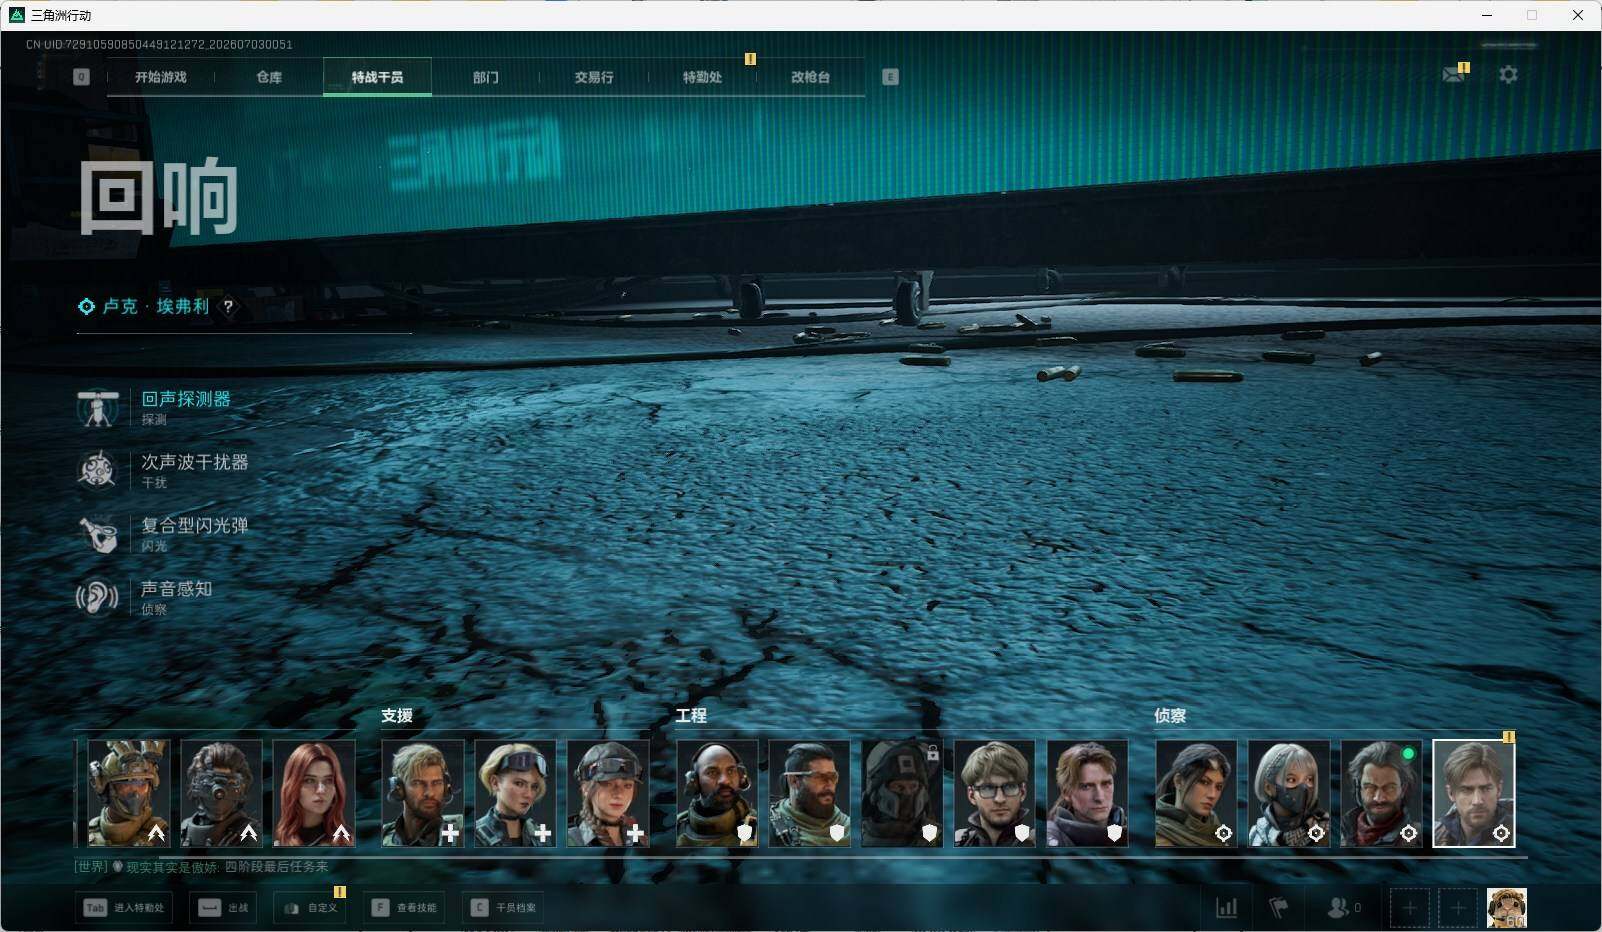Click the highlighted 回响 operator portrait
Image resolution: width=1602 pixels, height=932 pixels.
(x=1474, y=794)
